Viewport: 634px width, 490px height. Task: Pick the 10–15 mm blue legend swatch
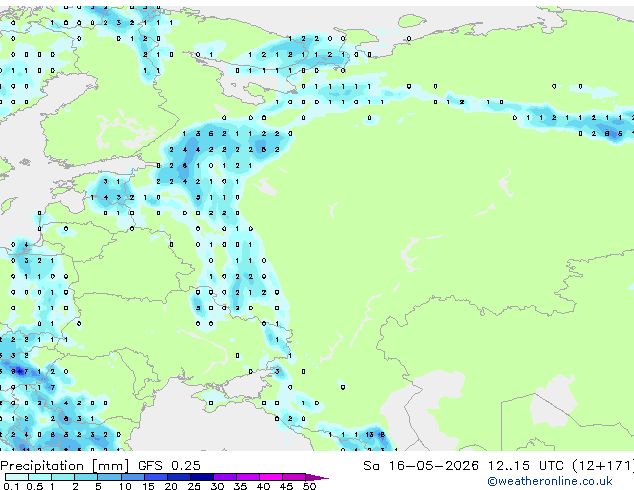(x=133, y=477)
